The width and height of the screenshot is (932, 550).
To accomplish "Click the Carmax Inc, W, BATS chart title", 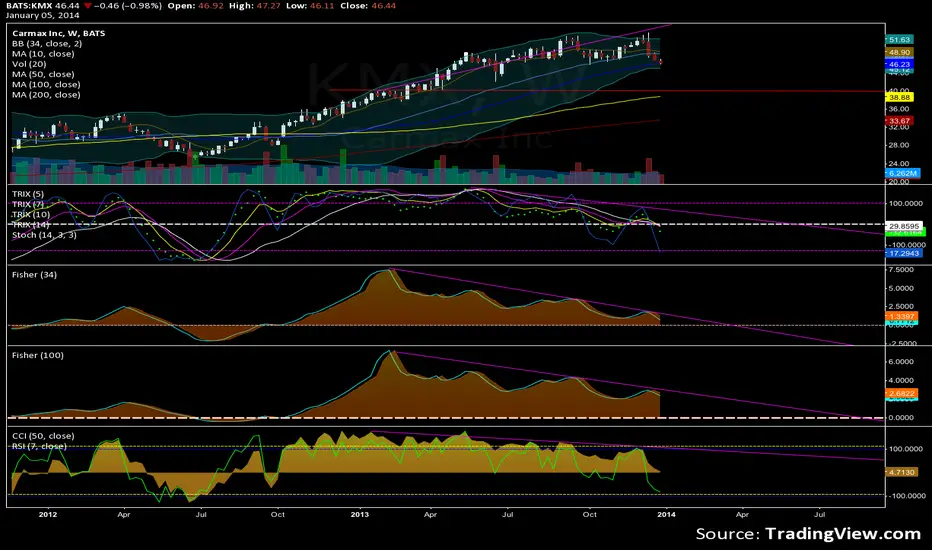I will click(x=58, y=33).
